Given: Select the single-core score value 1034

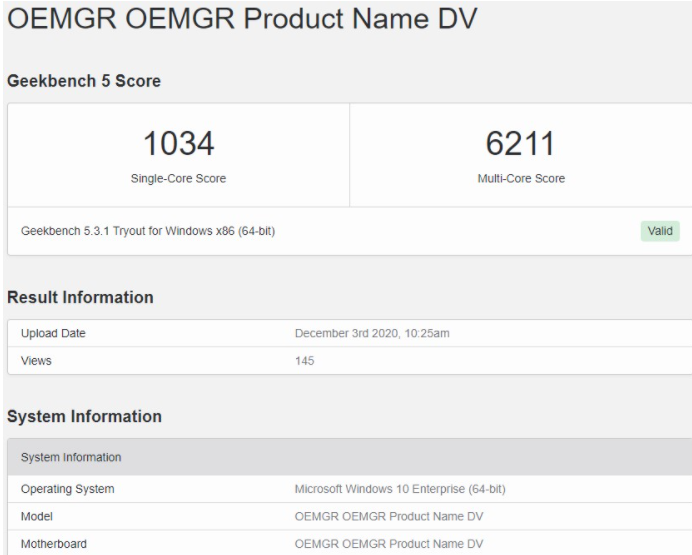Looking at the screenshot, I should pos(179,143).
